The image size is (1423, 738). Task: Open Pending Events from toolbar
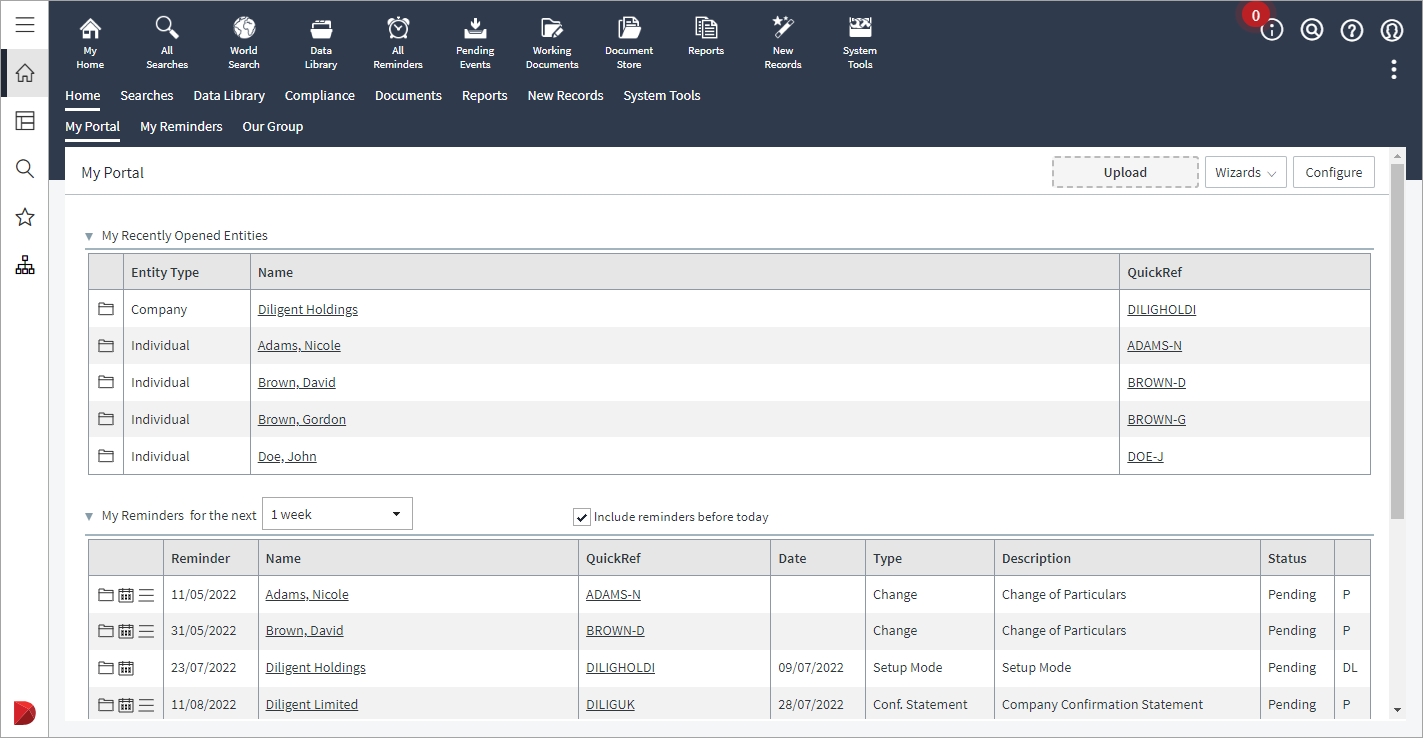tap(475, 43)
